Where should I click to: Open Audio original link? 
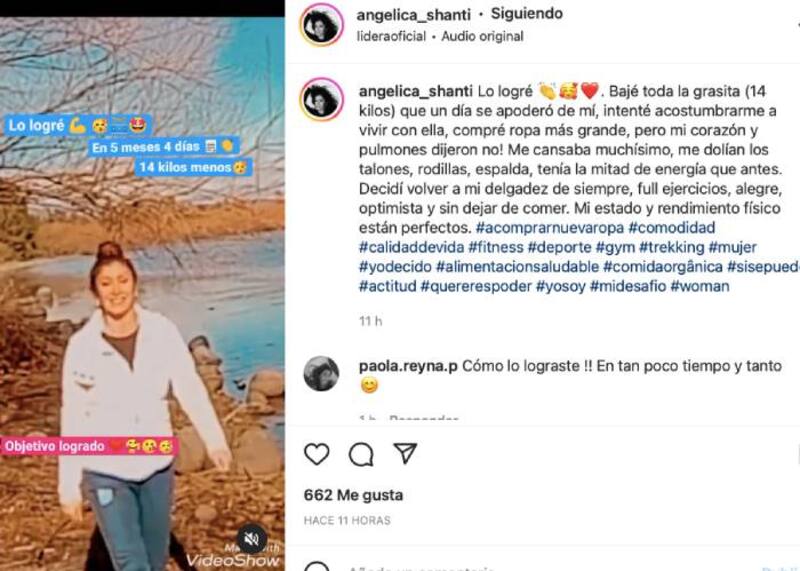[x=482, y=36]
